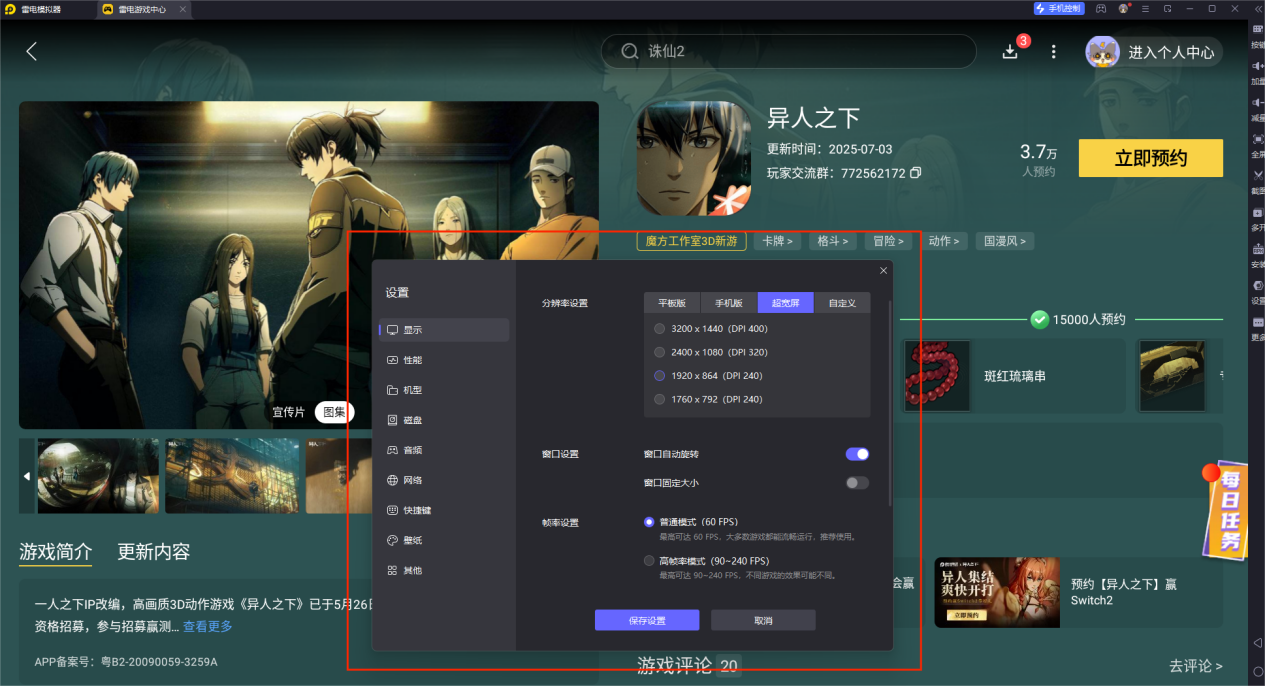Viewport: 1265px width, 686px height.
Task: Click the search magnifier icon
Action: (x=629, y=51)
